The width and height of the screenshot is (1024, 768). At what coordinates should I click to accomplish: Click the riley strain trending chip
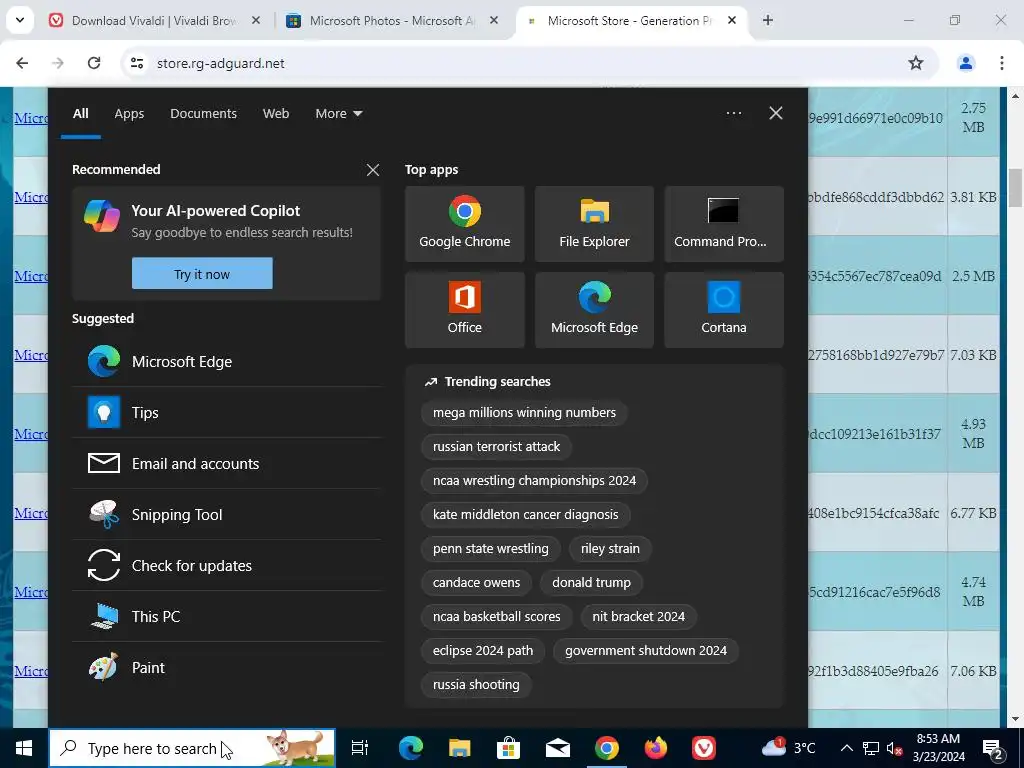point(610,548)
